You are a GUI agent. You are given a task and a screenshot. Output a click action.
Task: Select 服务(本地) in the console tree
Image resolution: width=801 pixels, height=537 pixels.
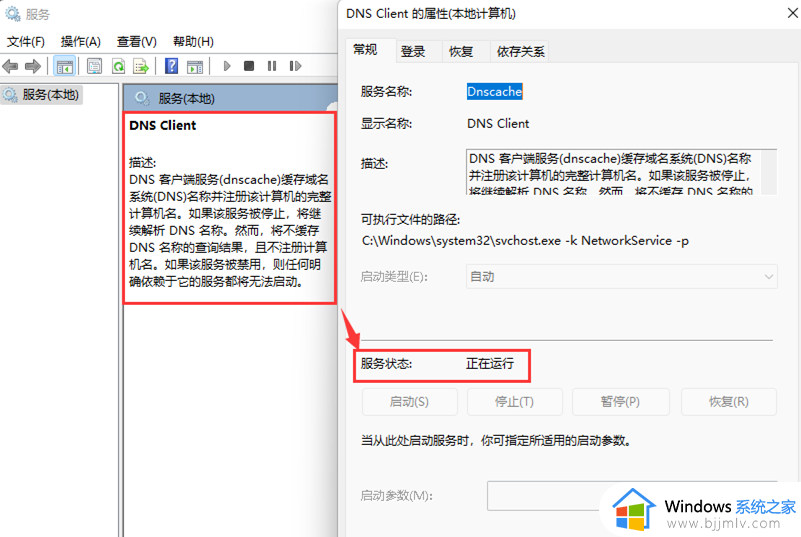41,95
